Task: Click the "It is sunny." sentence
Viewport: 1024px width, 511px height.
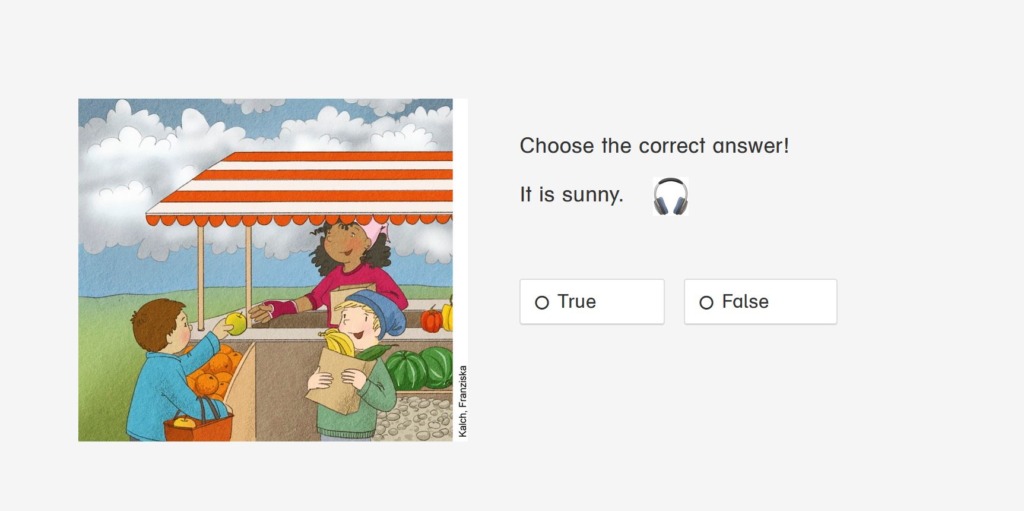Action: [x=571, y=195]
